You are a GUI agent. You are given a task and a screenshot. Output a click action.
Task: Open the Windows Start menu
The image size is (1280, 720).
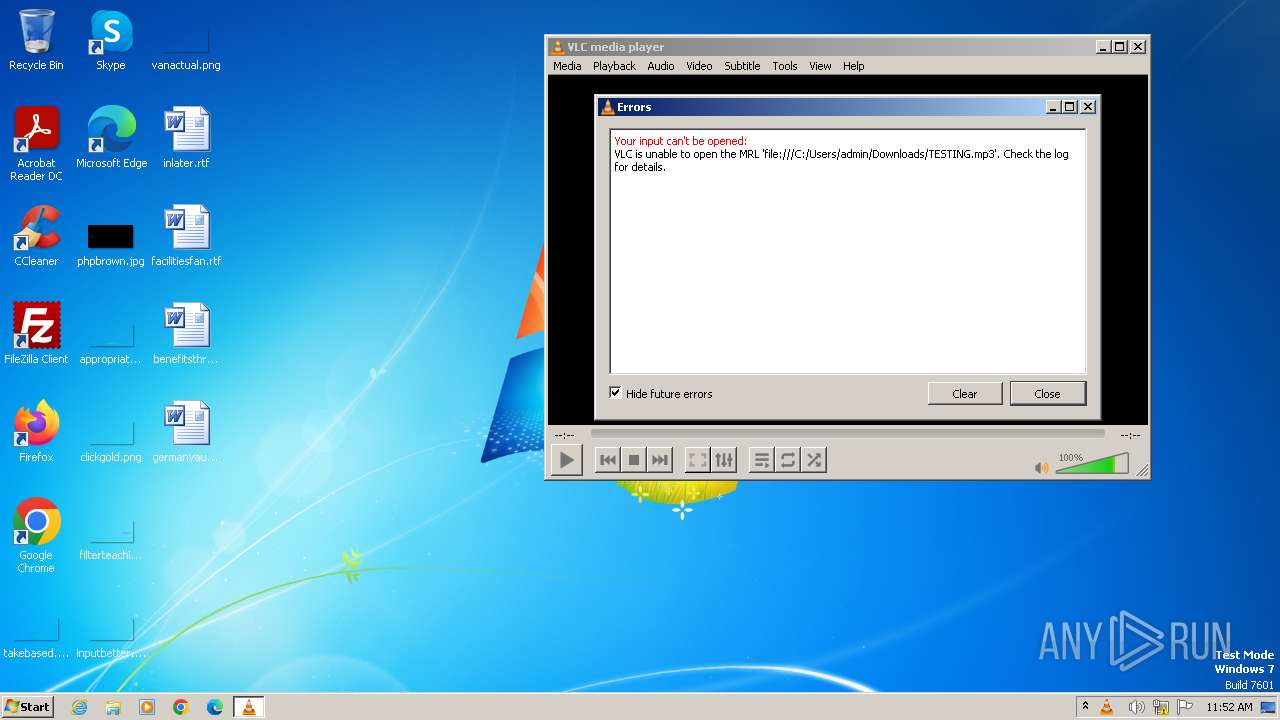point(27,706)
